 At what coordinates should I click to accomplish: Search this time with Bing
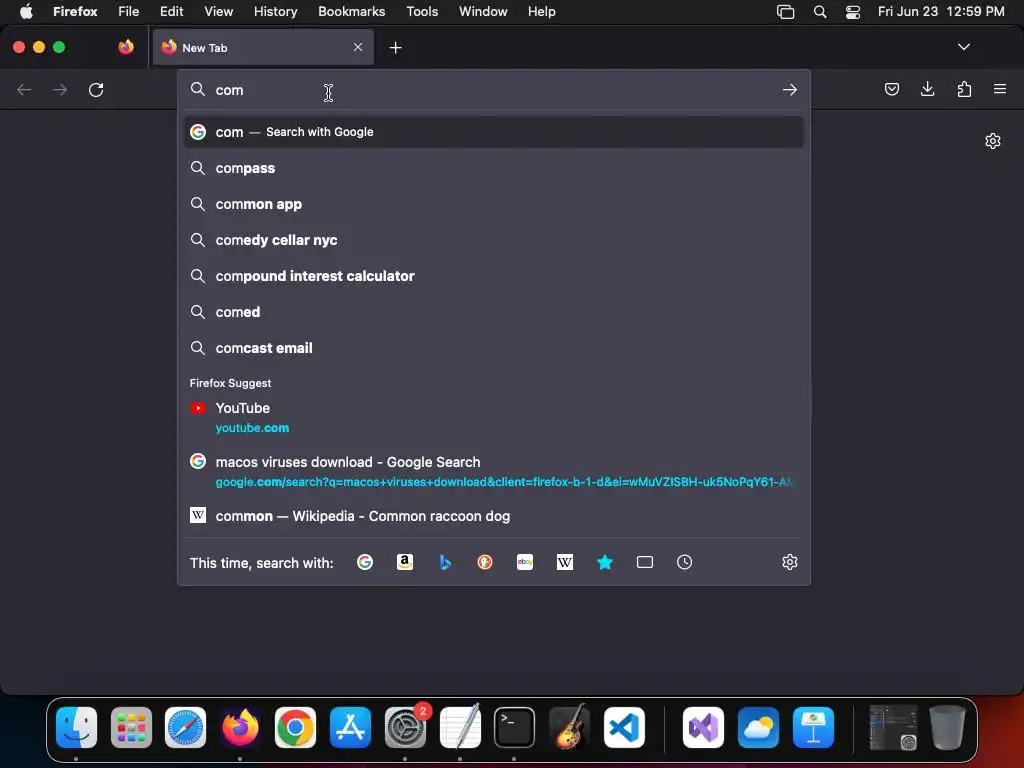click(x=445, y=562)
